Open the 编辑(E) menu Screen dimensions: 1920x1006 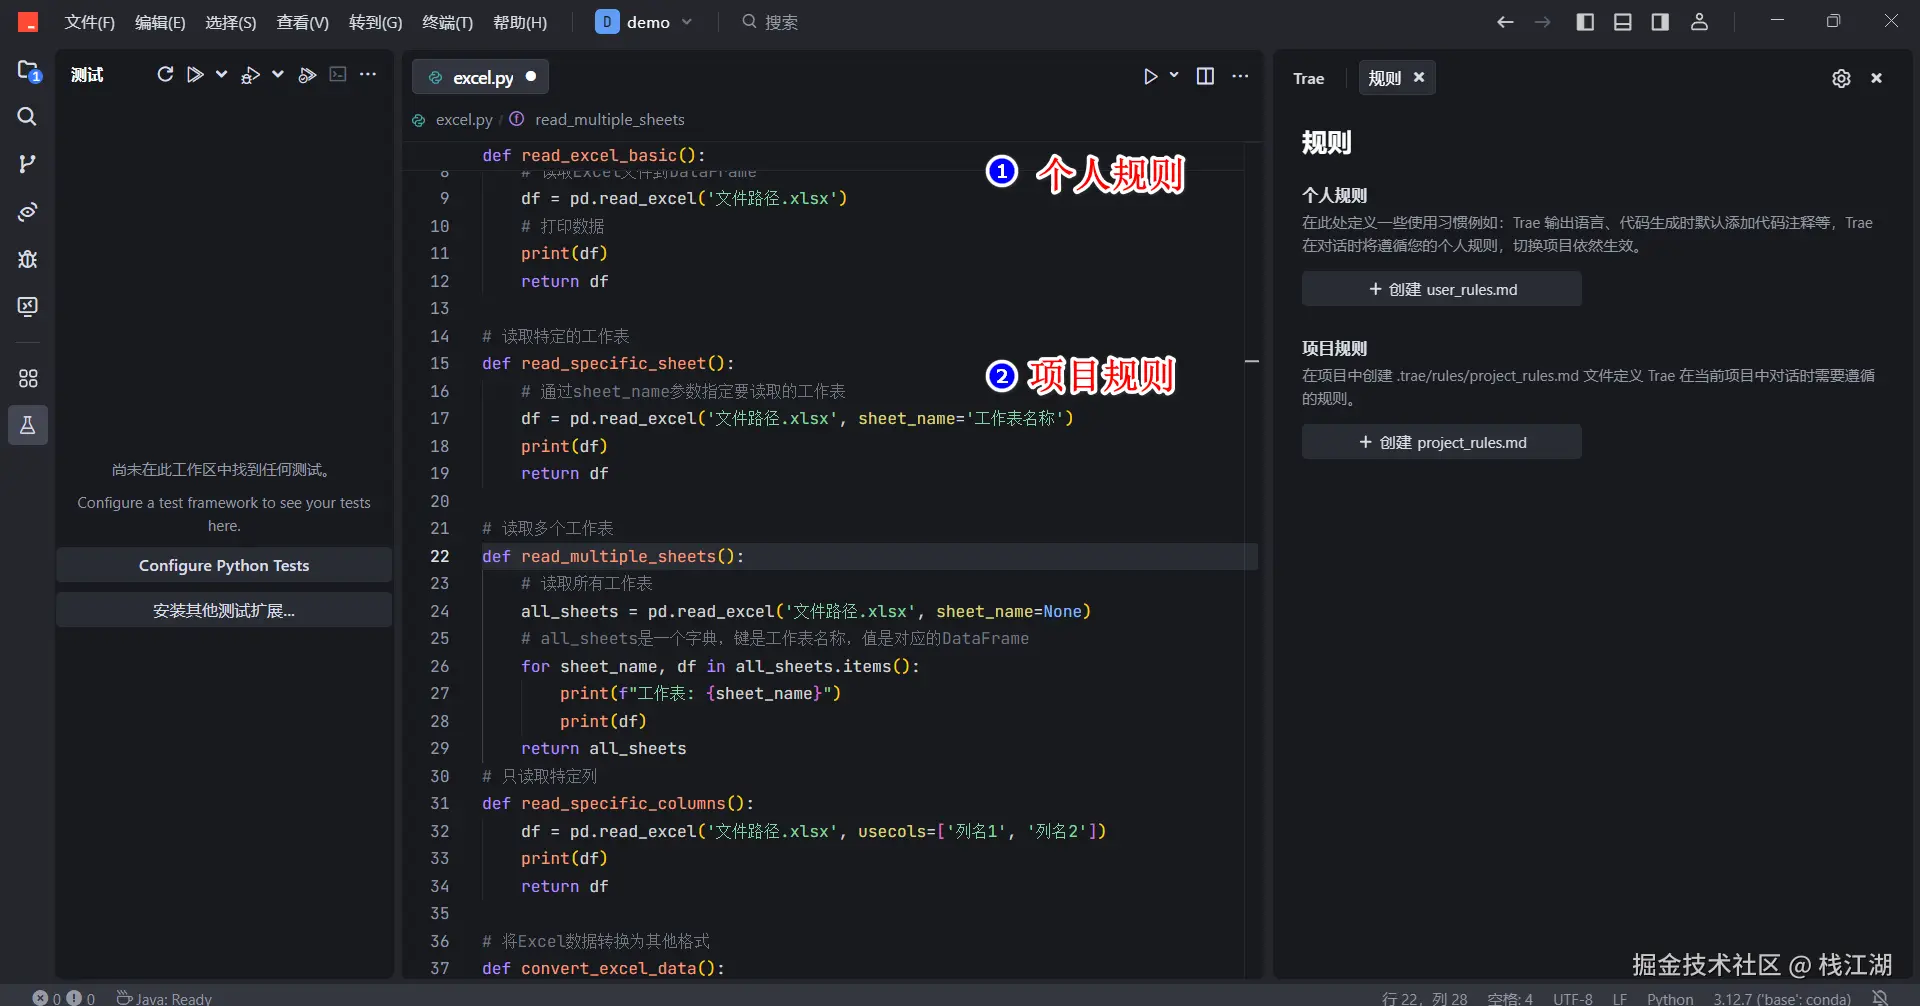(160, 22)
